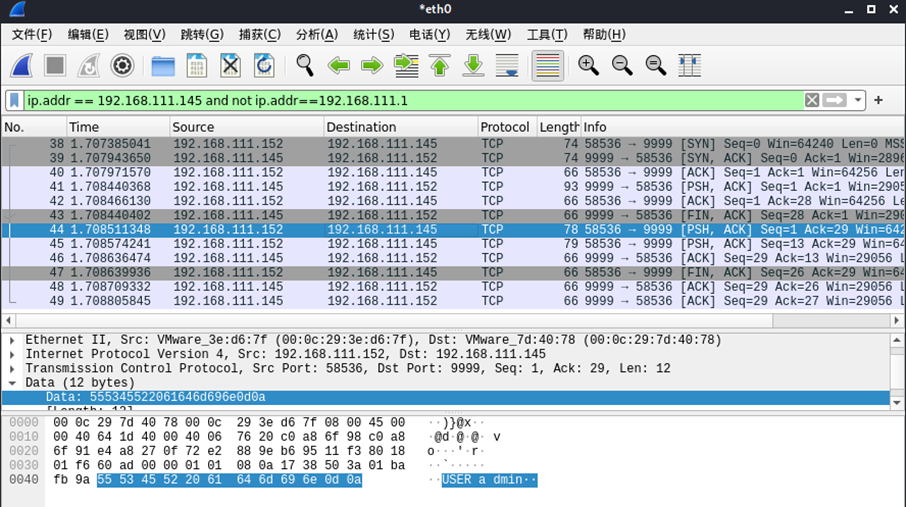Open the 视图(V) menu
906x507 pixels.
pos(144,35)
